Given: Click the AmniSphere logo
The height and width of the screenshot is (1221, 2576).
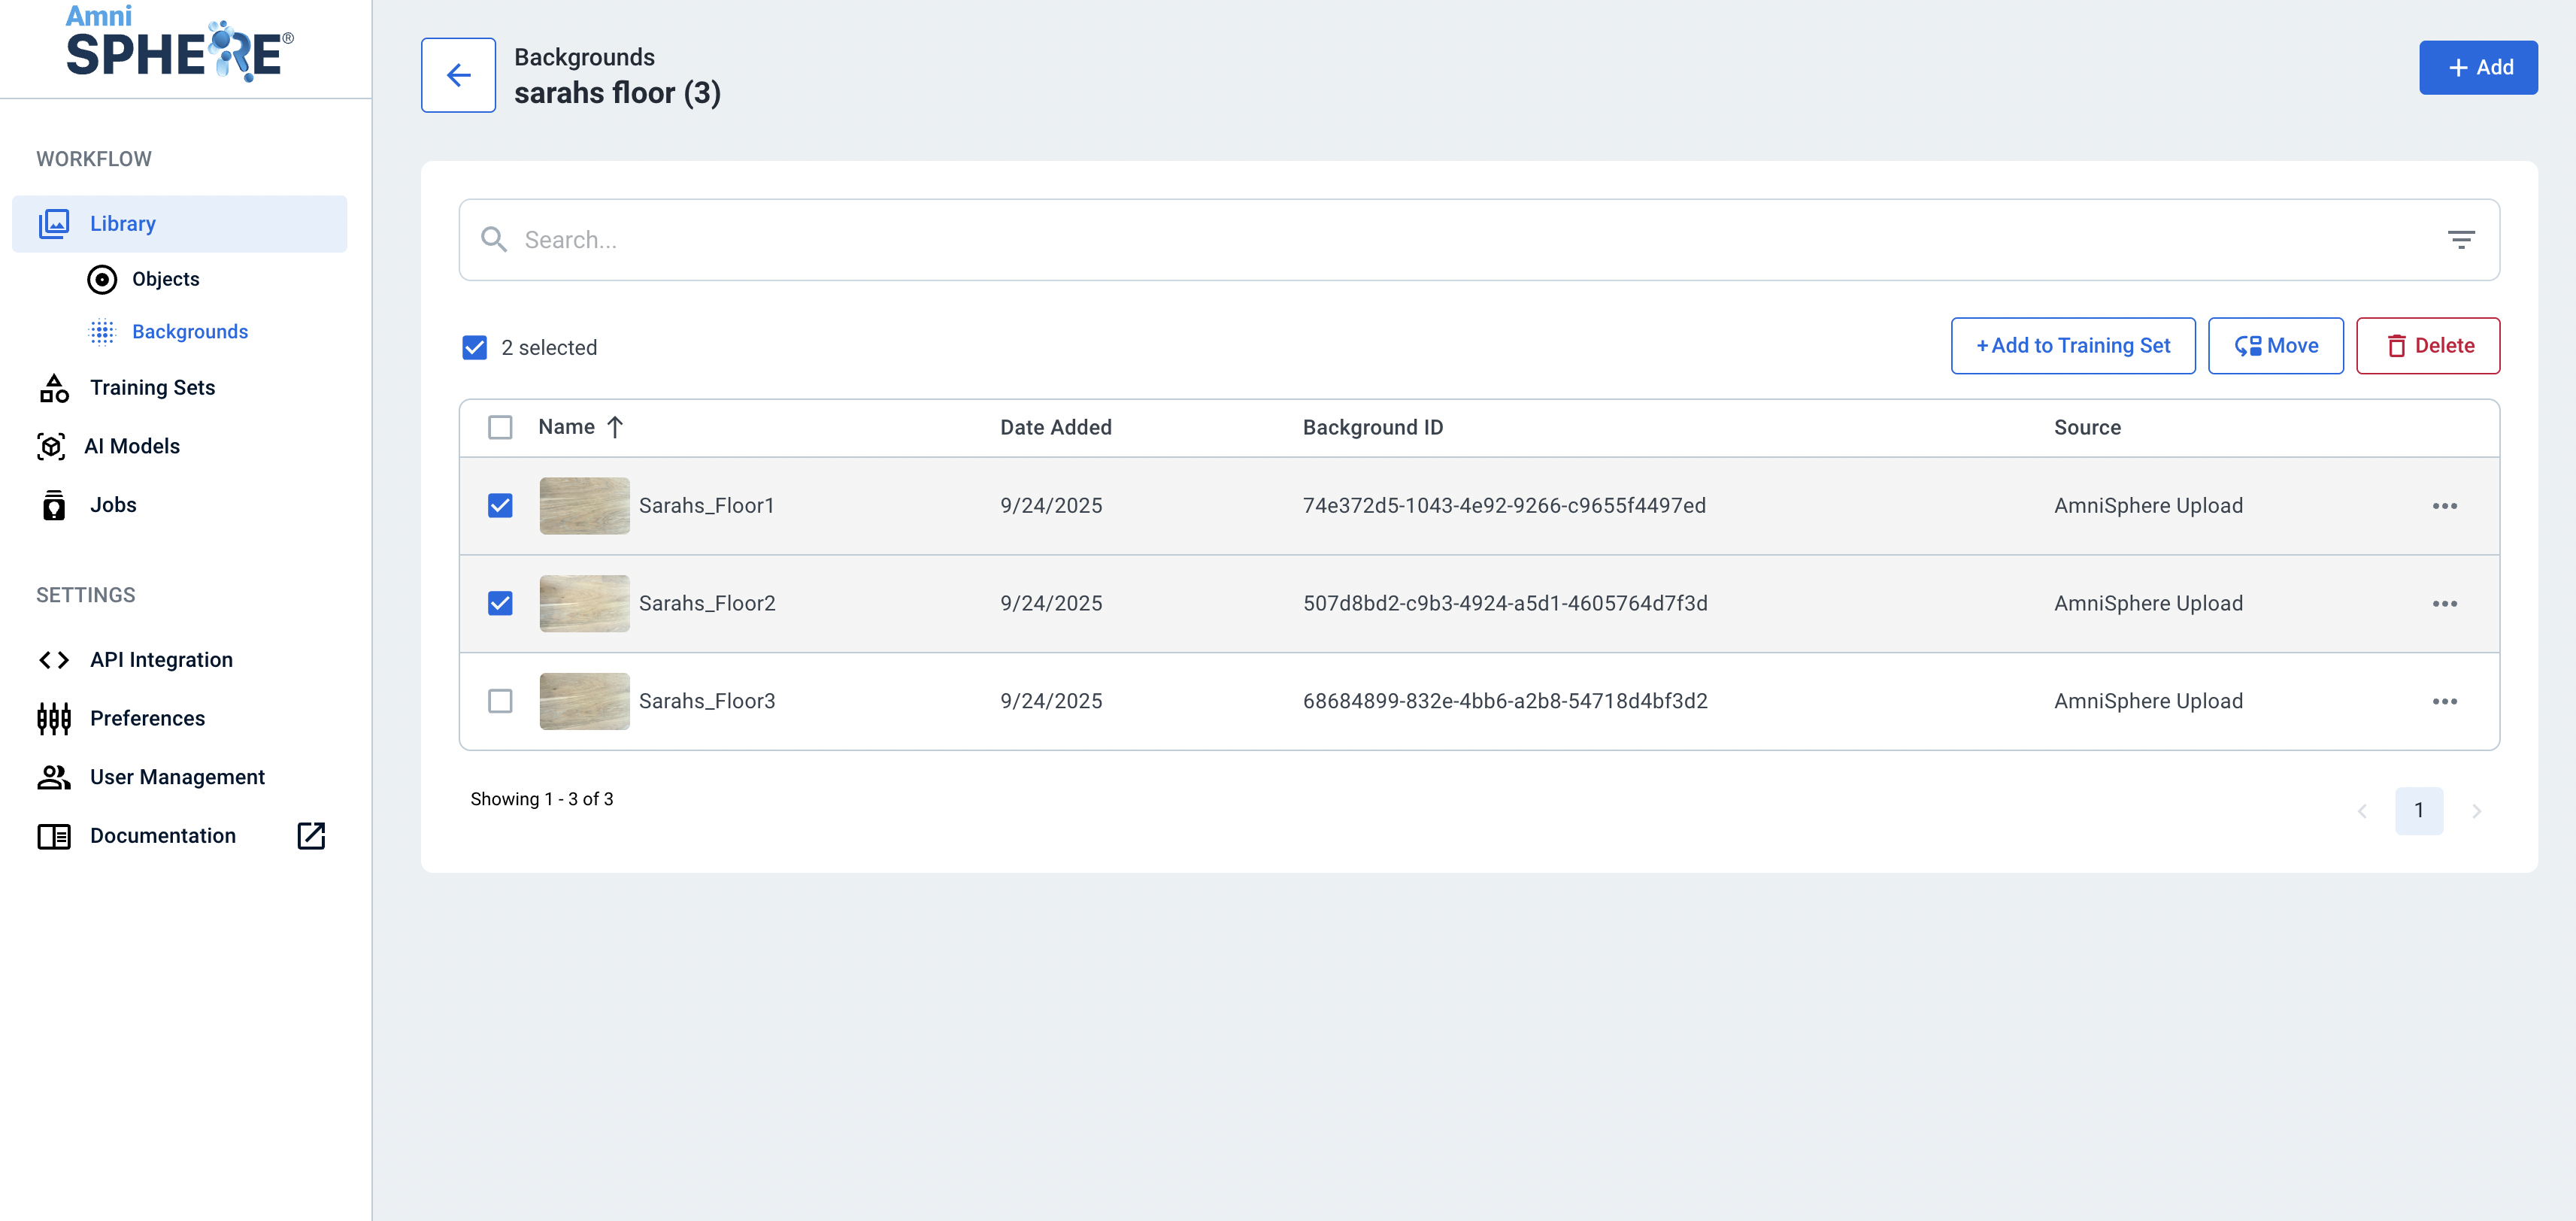Looking at the screenshot, I should [180, 44].
